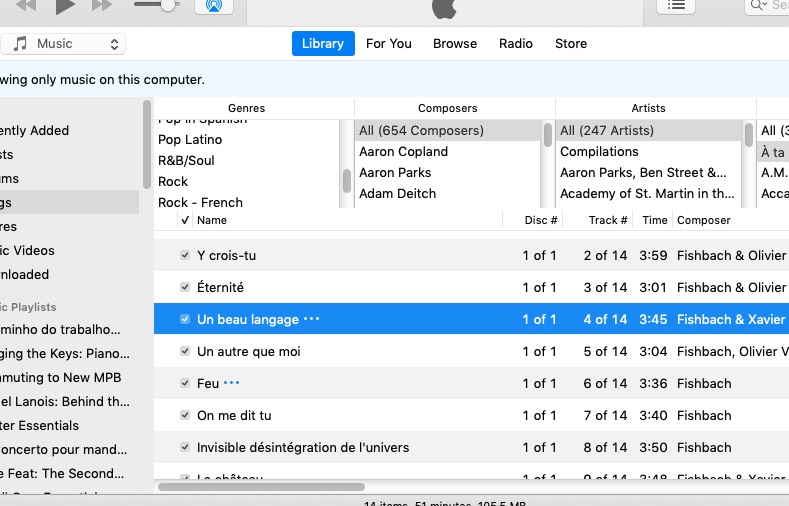Switch to the Library tab
Viewport: 789px width, 506px height.
323,44
